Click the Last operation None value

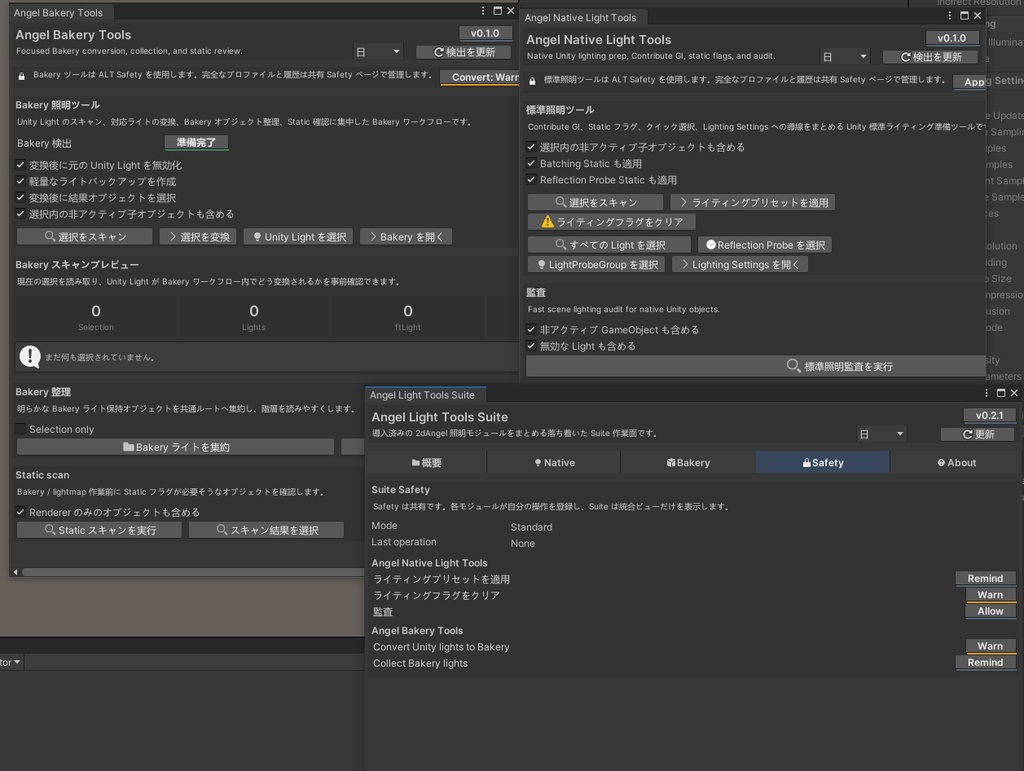pos(522,543)
